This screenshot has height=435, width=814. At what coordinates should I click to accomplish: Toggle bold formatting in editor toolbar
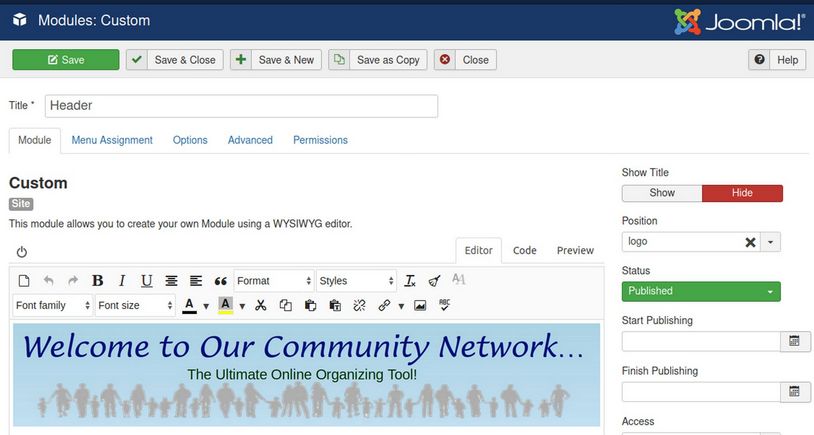[98, 281]
